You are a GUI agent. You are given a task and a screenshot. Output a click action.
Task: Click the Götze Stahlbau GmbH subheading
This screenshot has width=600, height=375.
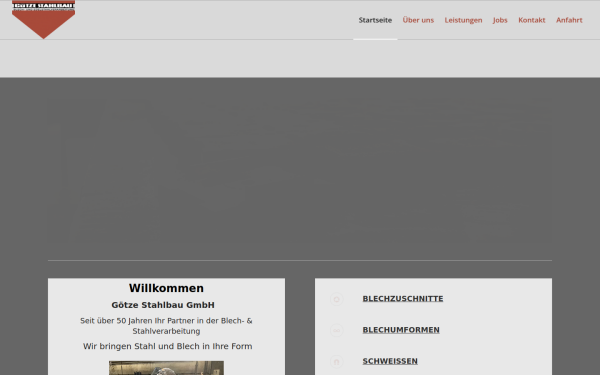tap(163, 305)
